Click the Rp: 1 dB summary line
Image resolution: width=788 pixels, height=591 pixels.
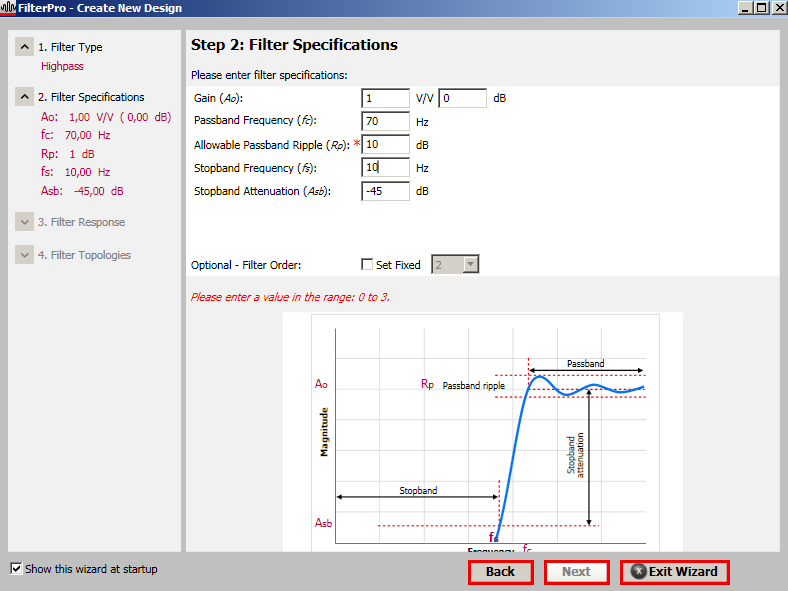(67, 154)
